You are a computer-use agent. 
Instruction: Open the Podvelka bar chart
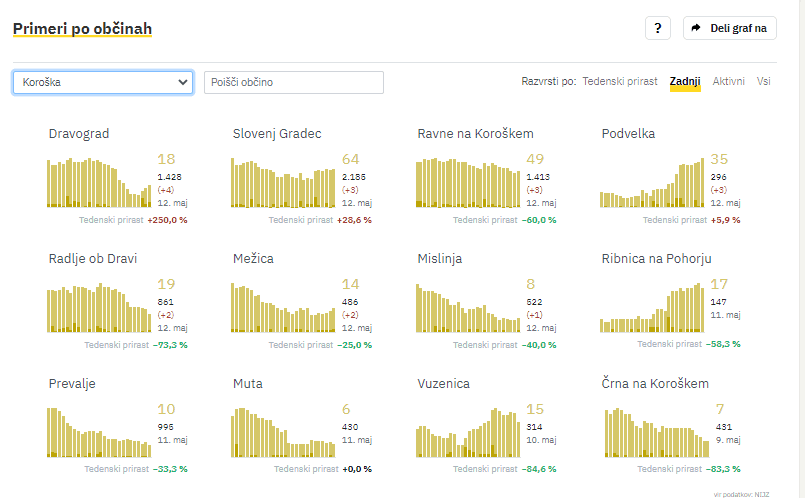651,182
